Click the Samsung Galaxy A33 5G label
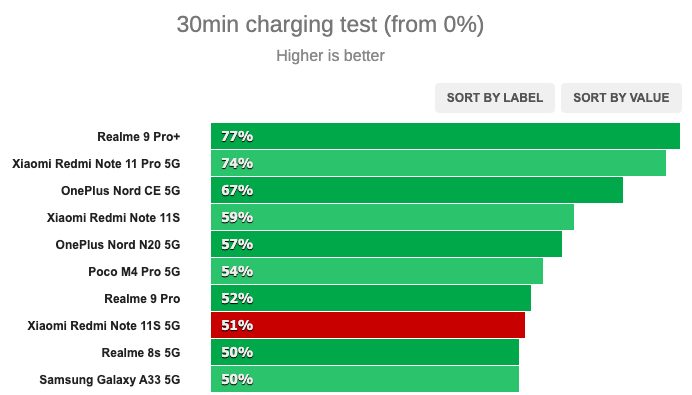692x395 pixels. (x=110, y=380)
